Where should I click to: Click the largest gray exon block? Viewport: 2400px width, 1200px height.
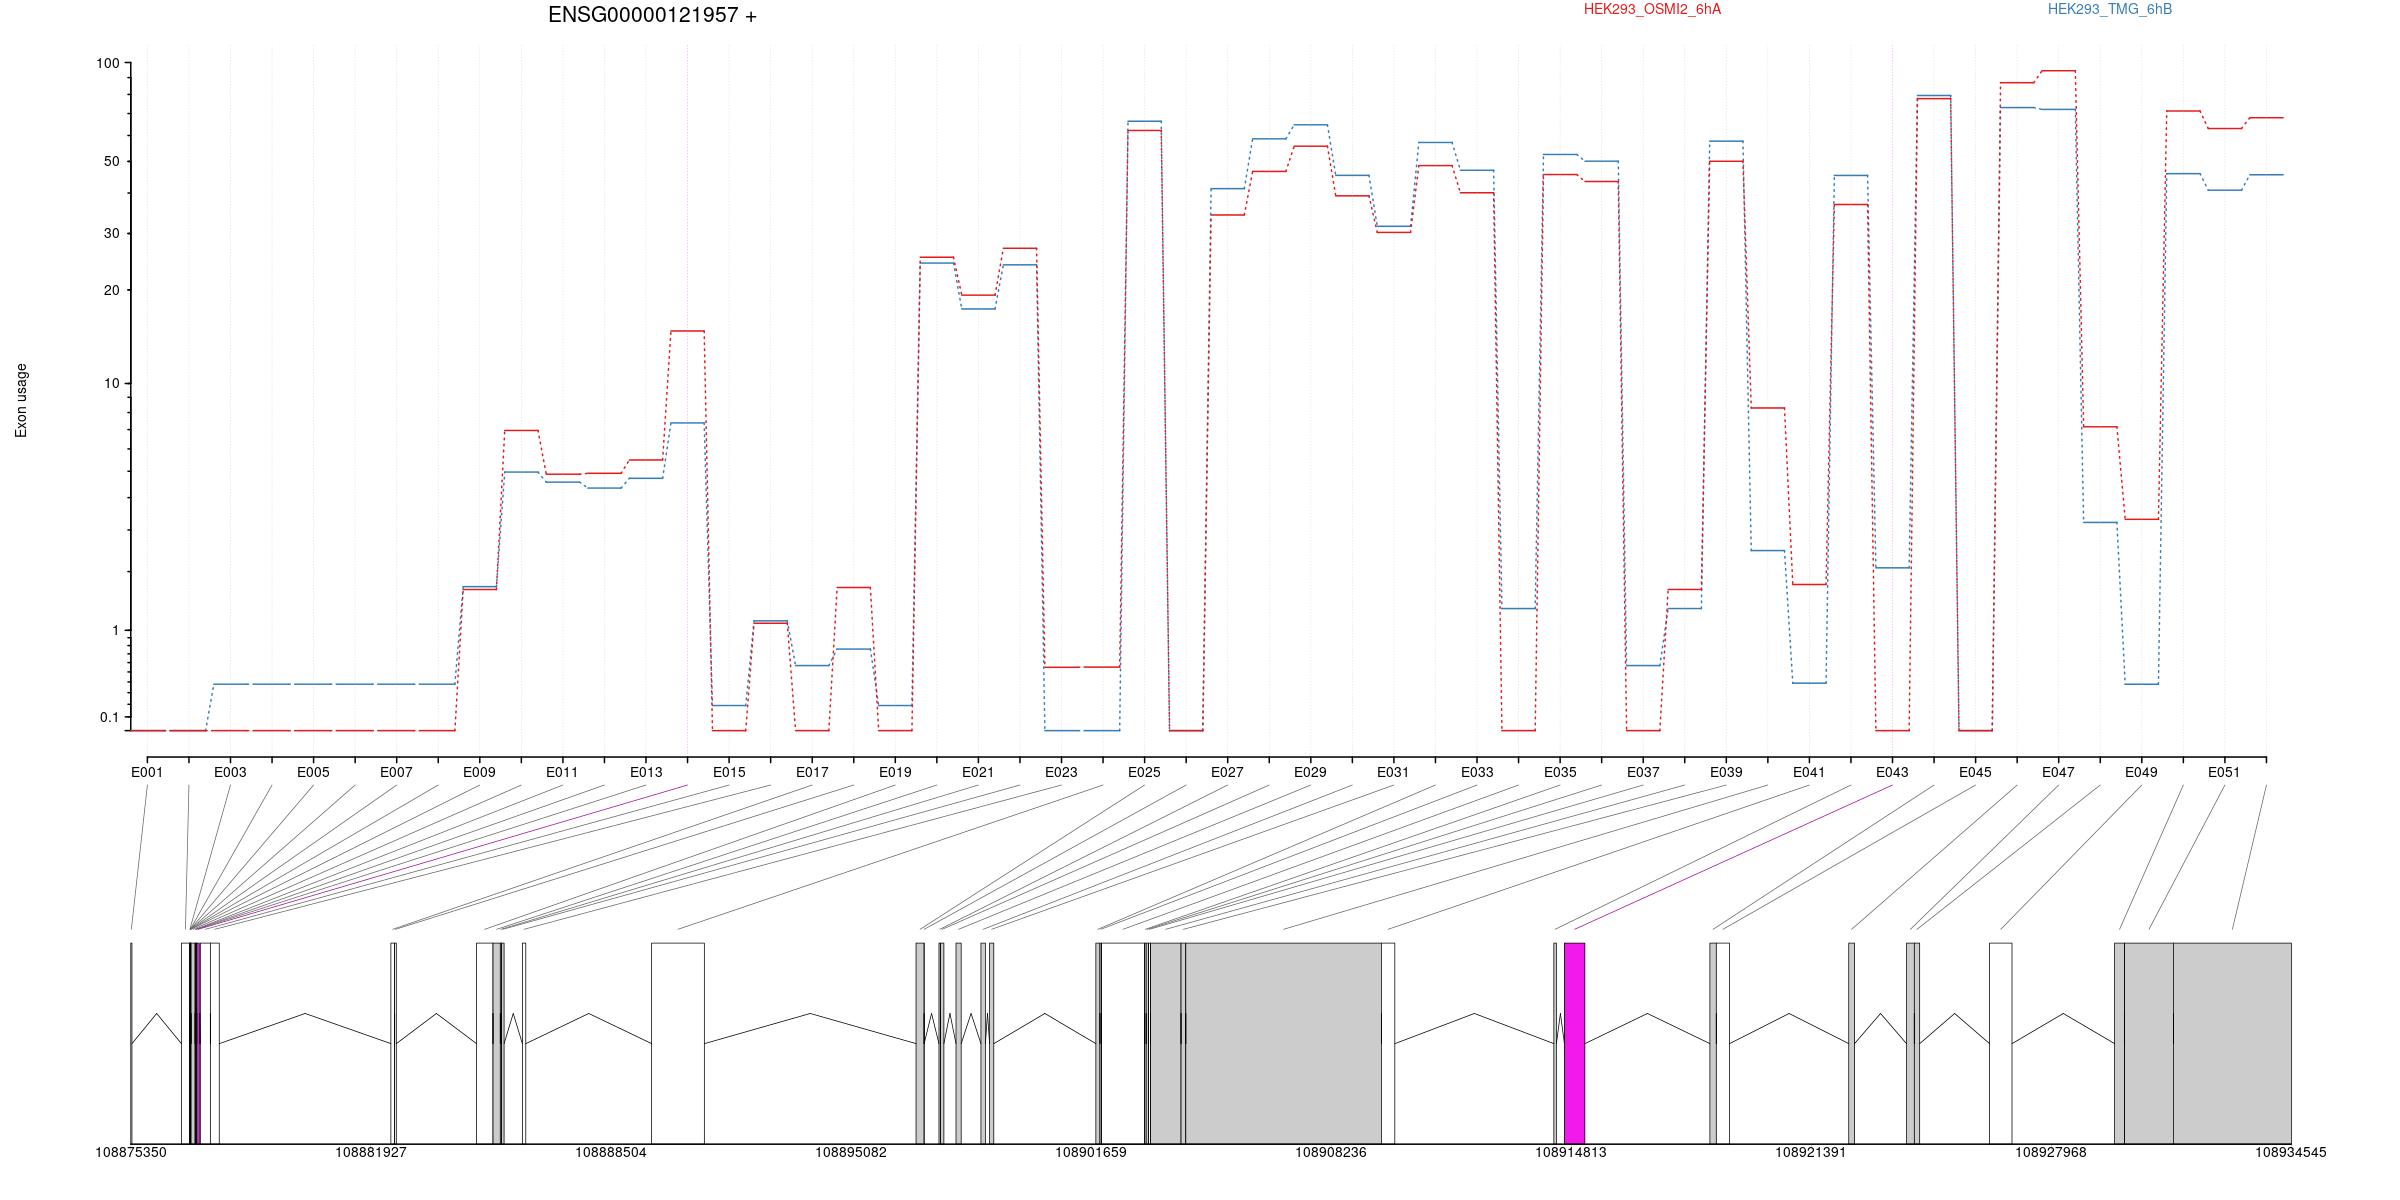point(1284,1043)
